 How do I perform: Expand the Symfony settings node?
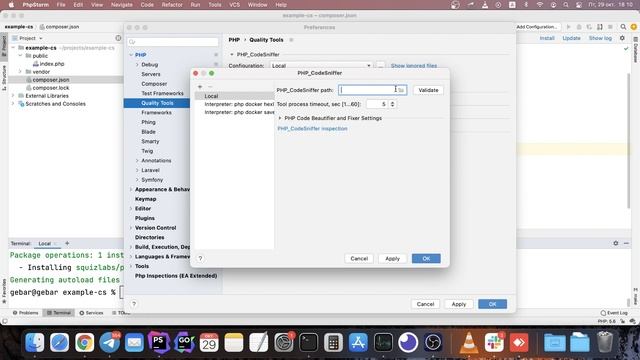point(137,180)
